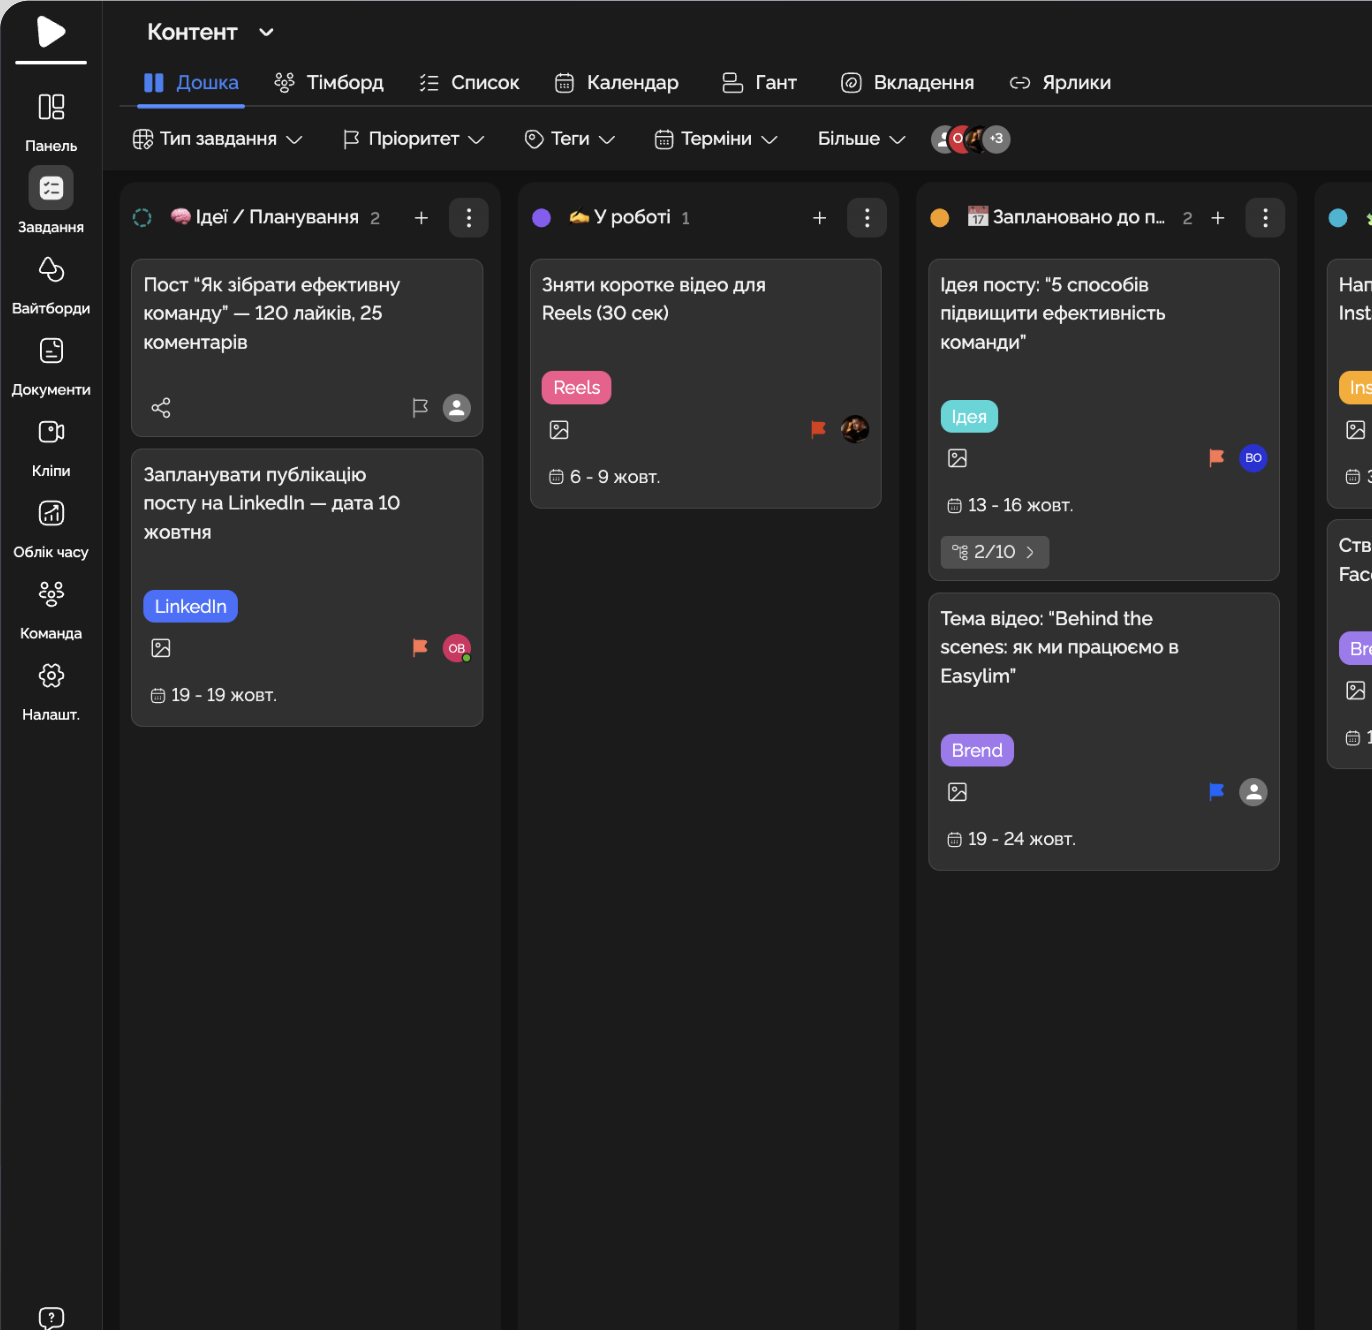Open the 'Ідеї / Планування' column options menu
This screenshot has height=1330, width=1372.
(468, 218)
